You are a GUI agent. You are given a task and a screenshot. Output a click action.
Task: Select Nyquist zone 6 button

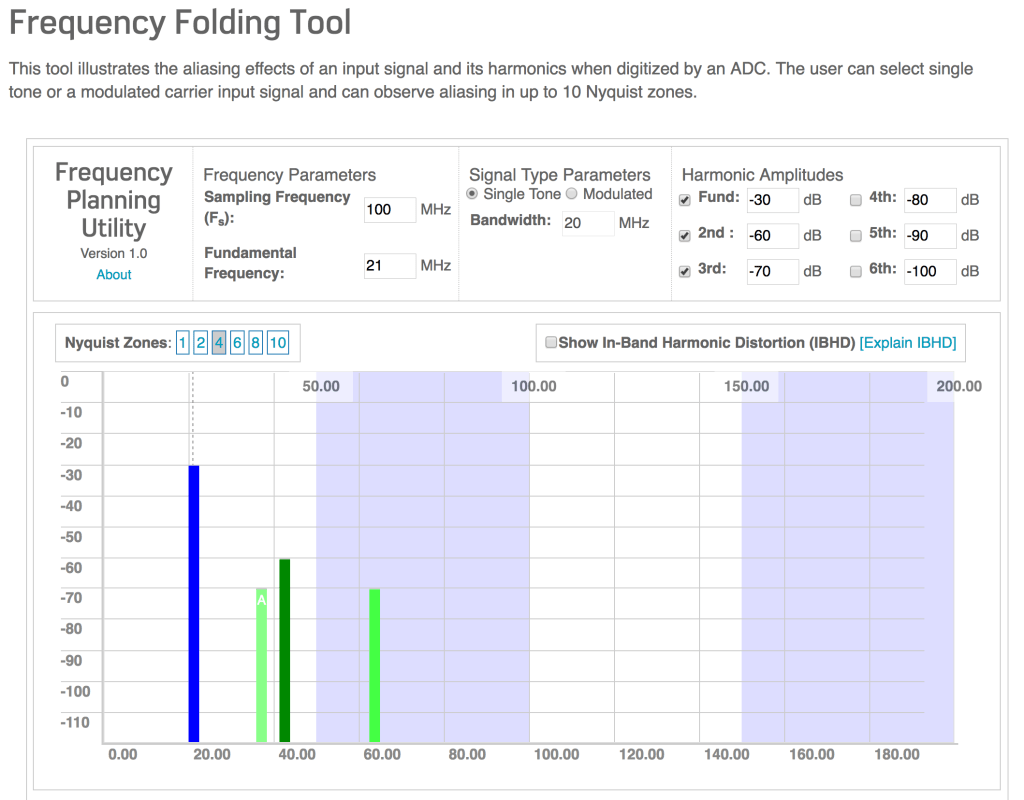237,343
